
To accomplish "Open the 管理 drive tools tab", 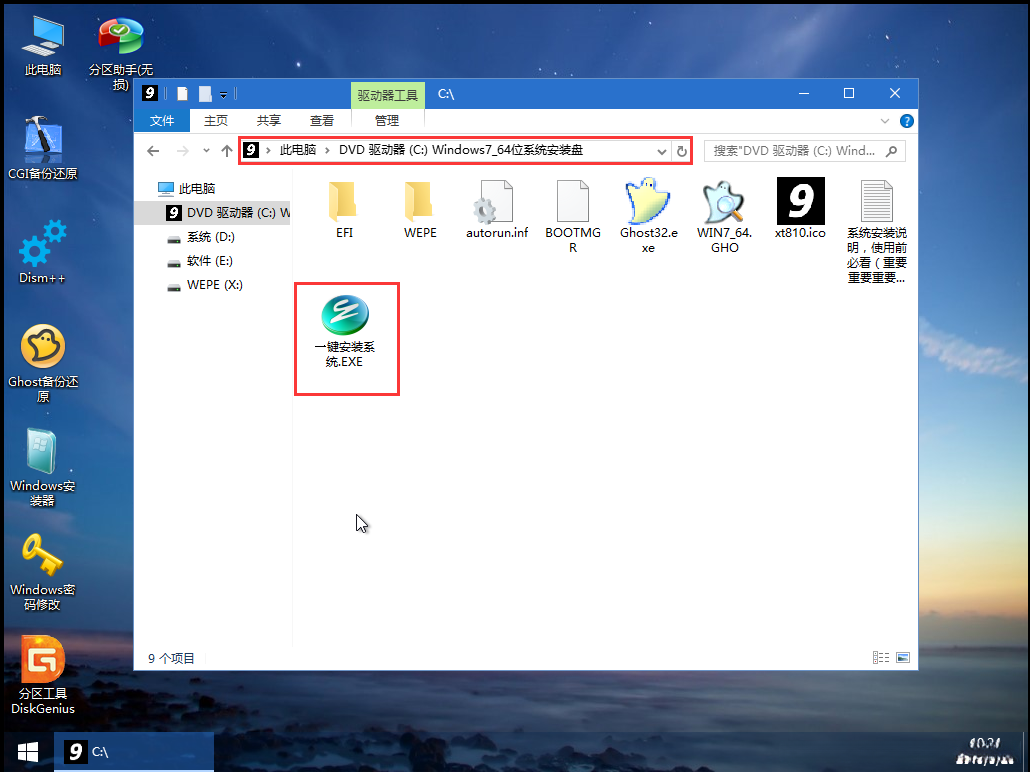I will click(387, 120).
